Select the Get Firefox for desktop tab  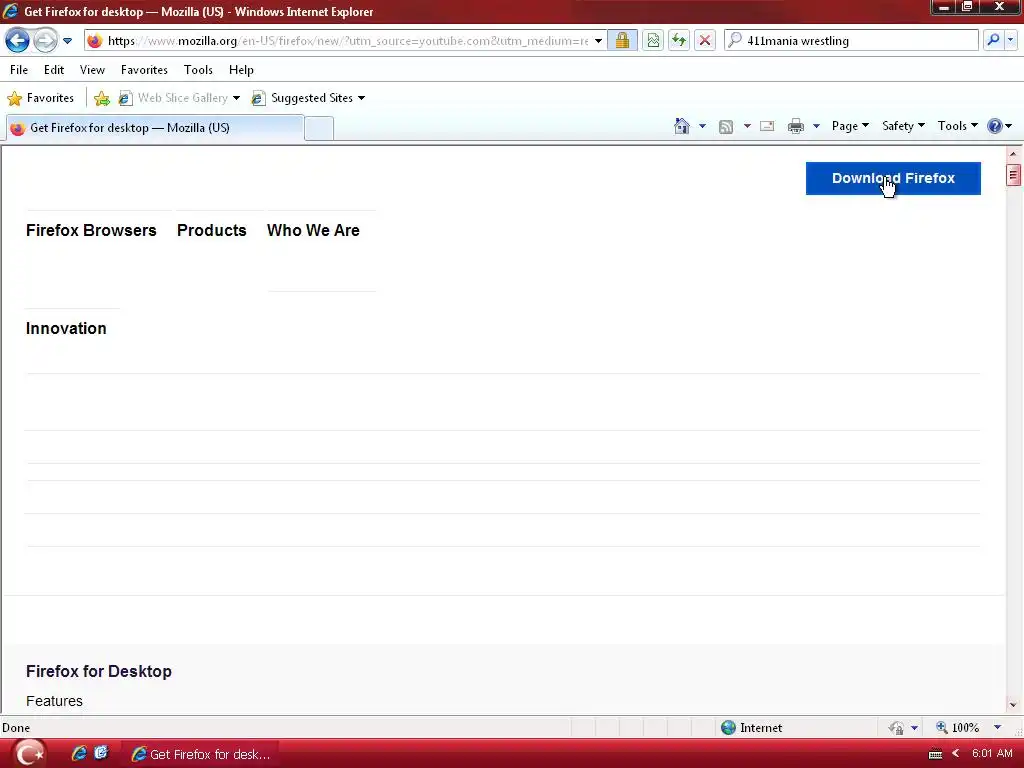(155, 128)
